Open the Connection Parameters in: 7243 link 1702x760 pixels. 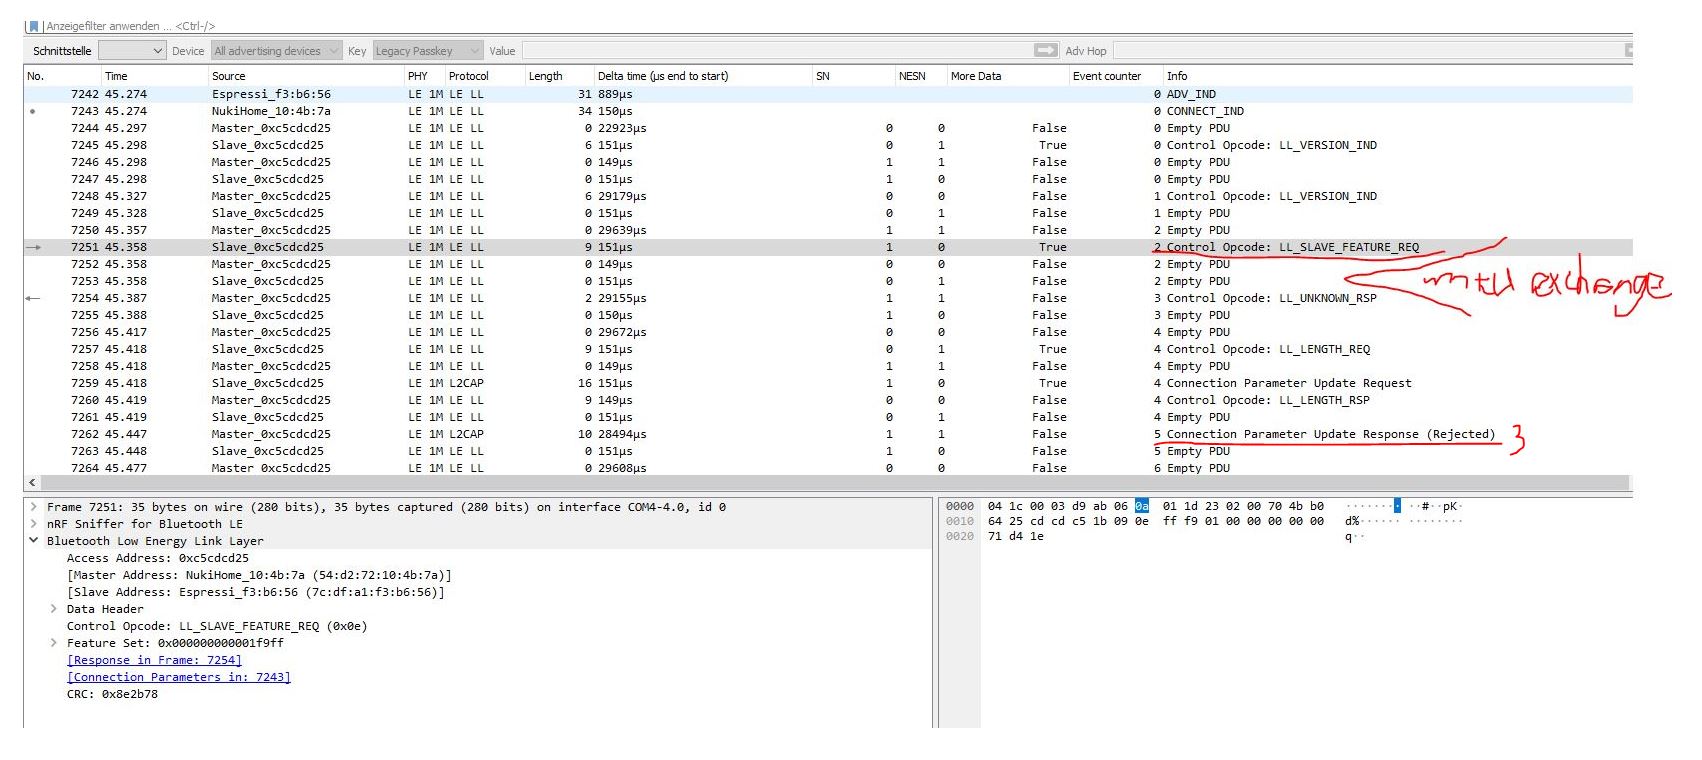179,677
